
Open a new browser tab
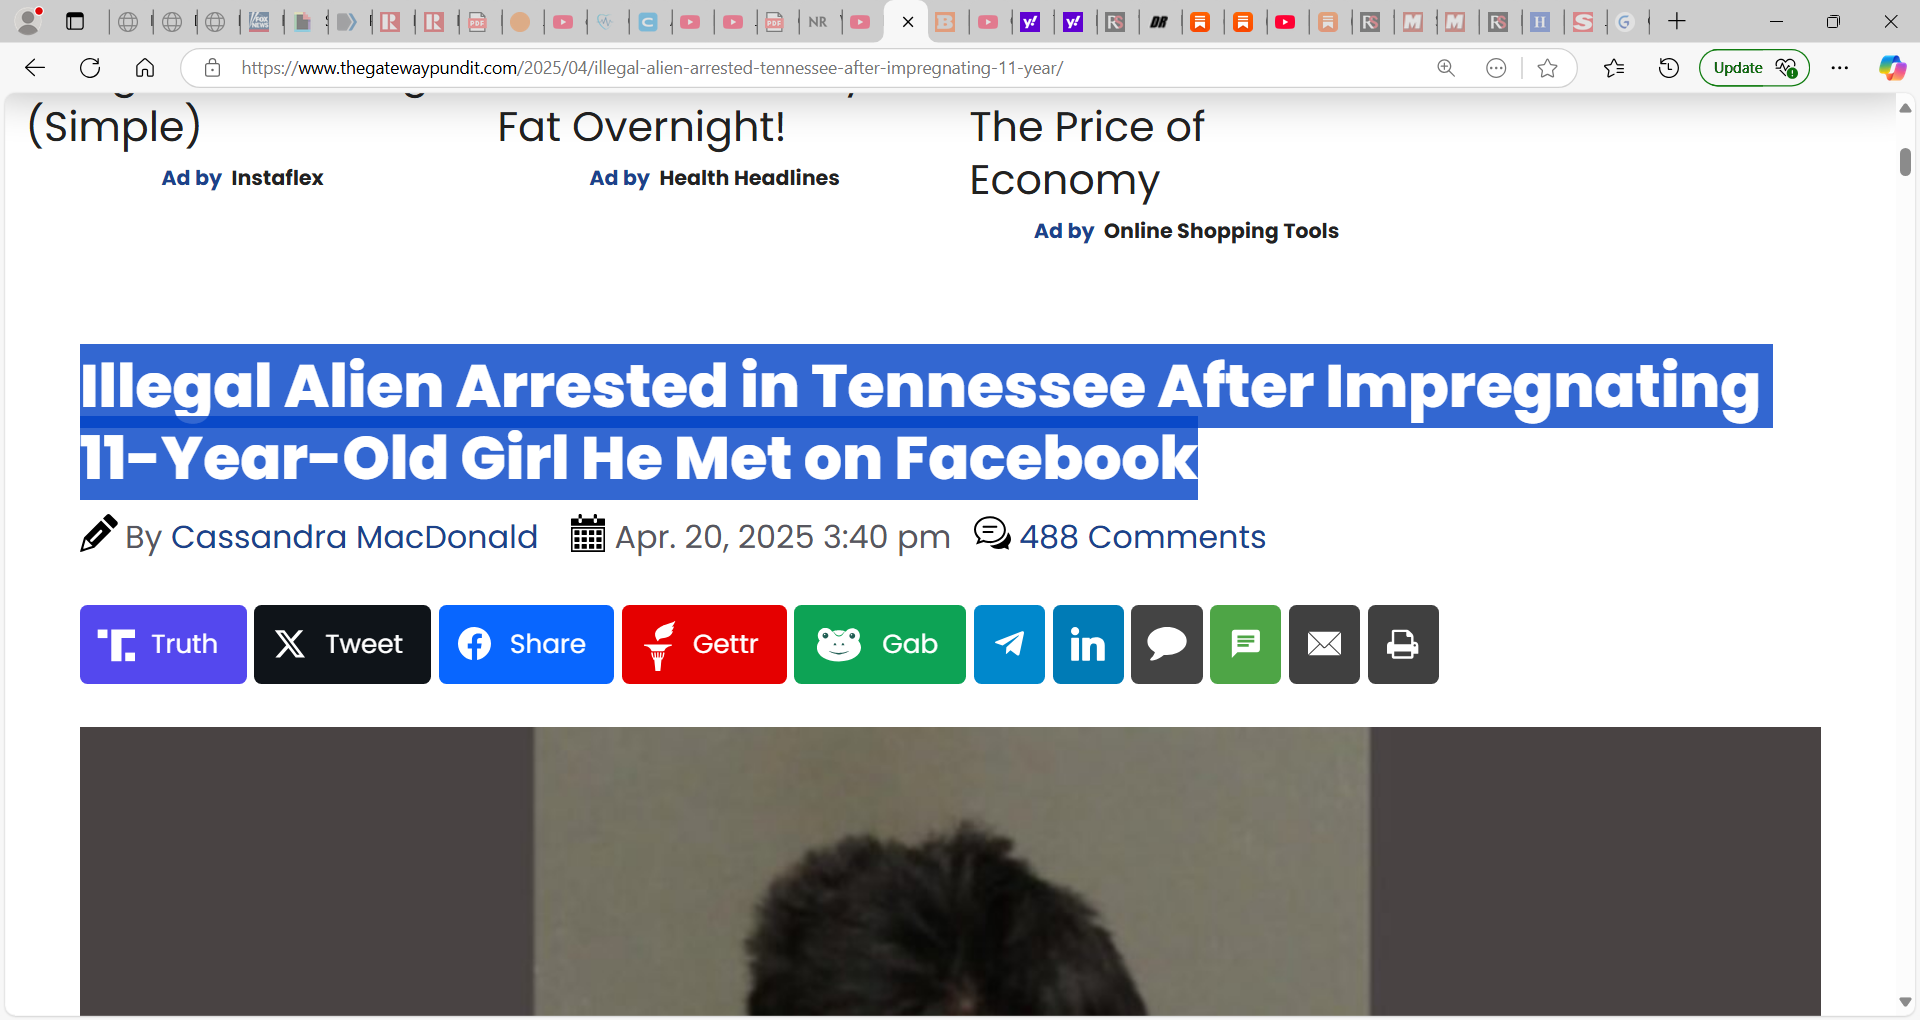pyautogui.click(x=1677, y=21)
